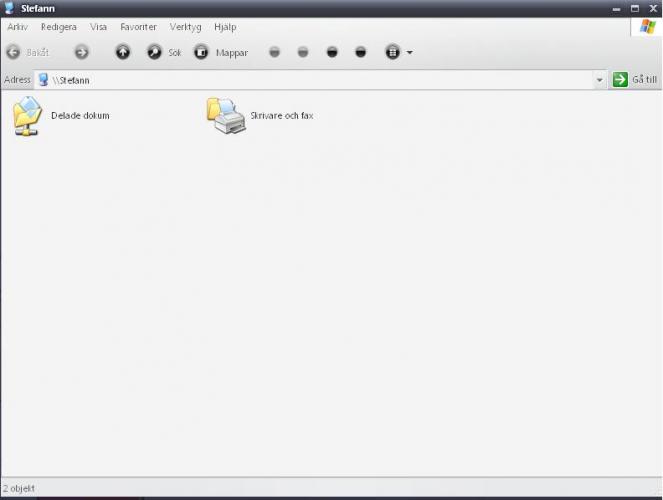Screen dimensions: 663x500
Task: Expand the Views dropdown arrow
Action: [x=409, y=53]
